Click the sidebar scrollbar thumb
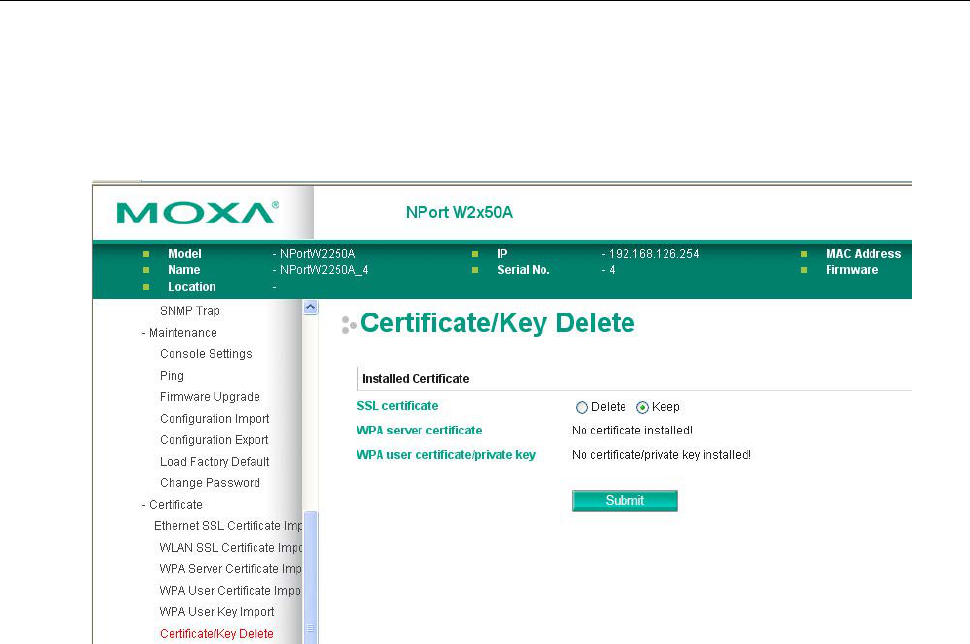970x644 pixels. point(311,577)
